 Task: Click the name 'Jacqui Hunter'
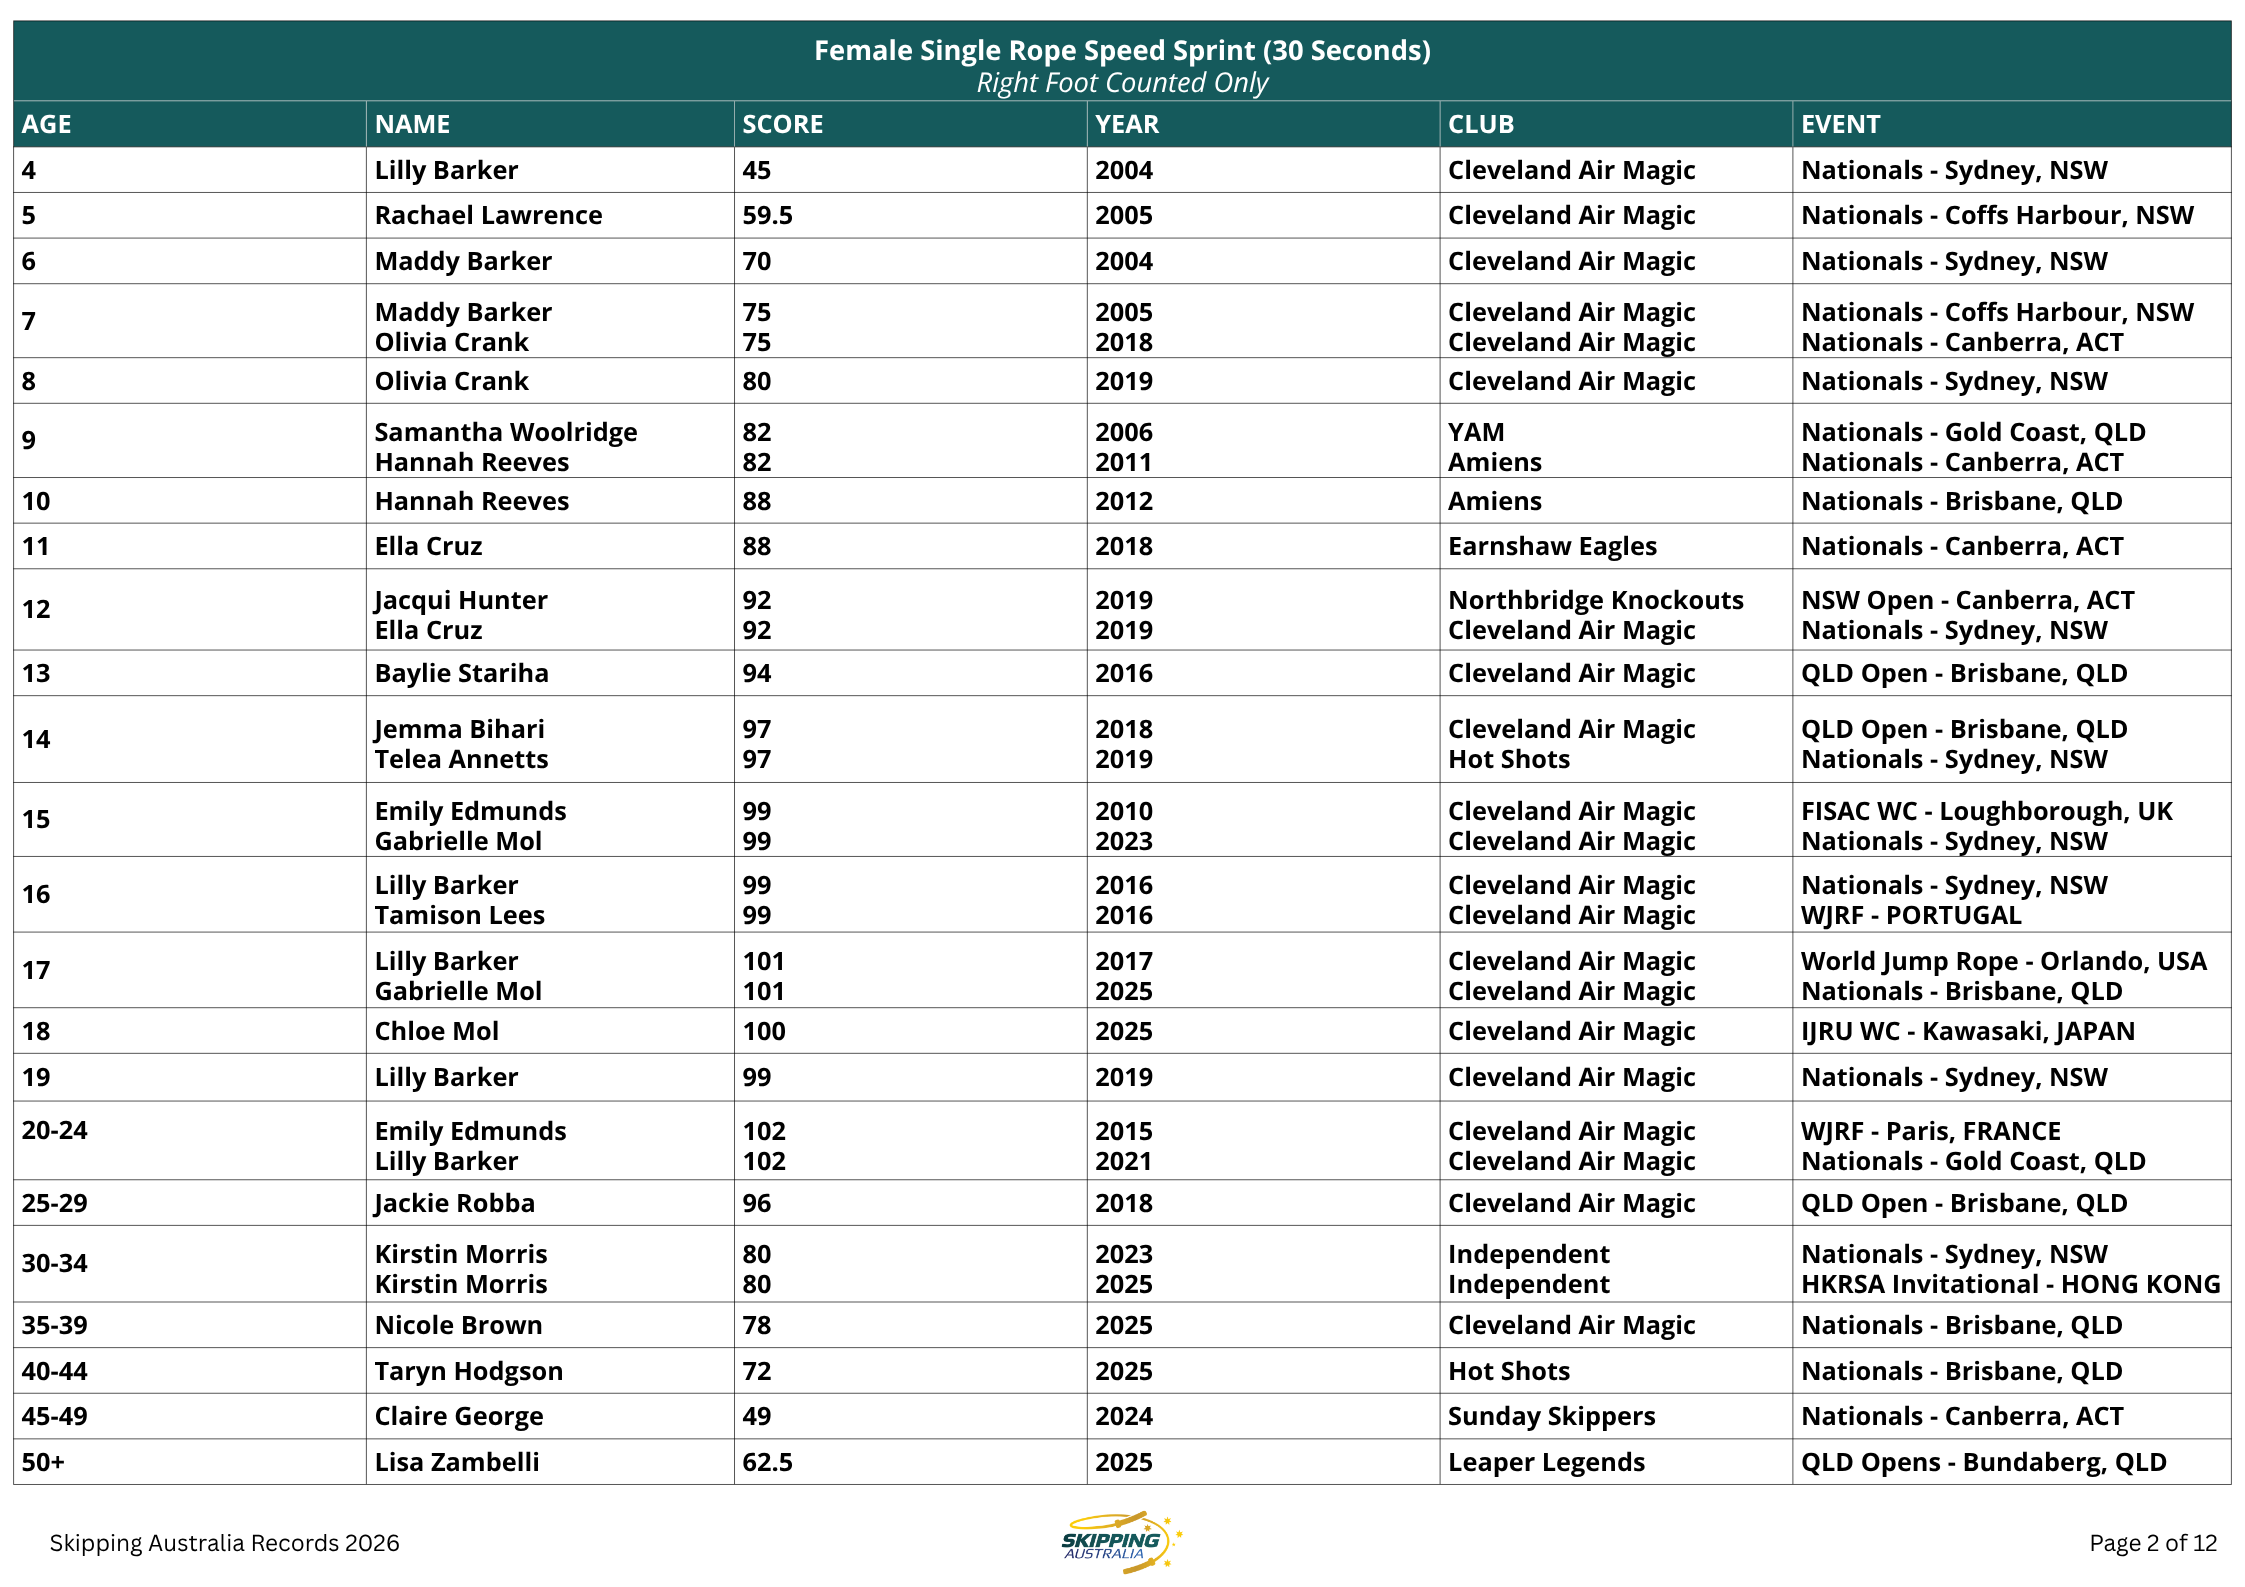pyautogui.click(x=461, y=600)
